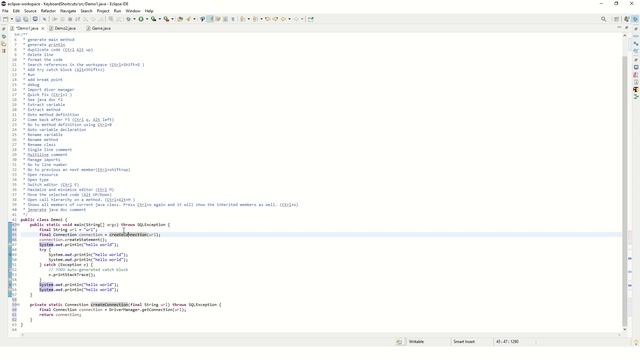The height and width of the screenshot is (360, 640).
Task: Collapse the main method fold marker
Action: [x=18, y=225]
